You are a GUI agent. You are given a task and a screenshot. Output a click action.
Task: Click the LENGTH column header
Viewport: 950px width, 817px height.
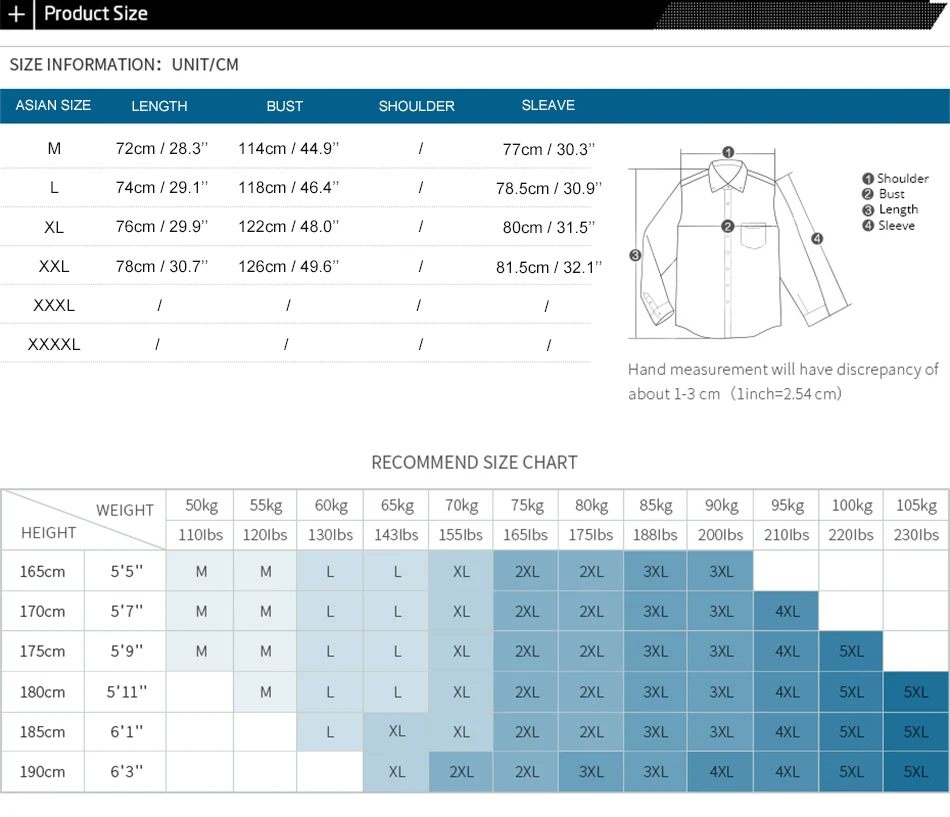pos(159,106)
